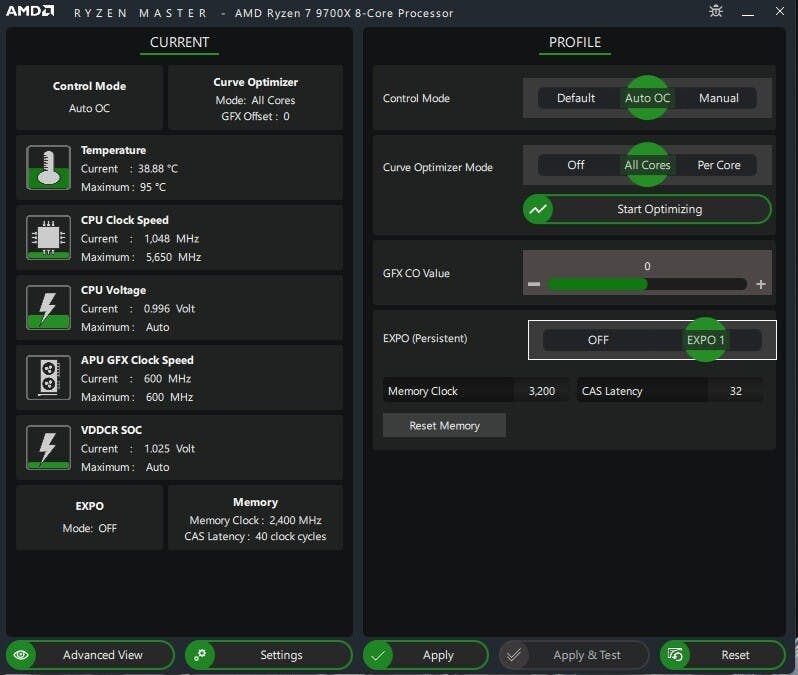Click the reset icon on Reset button
The width and height of the screenshot is (798, 675).
click(x=675, y=655)
